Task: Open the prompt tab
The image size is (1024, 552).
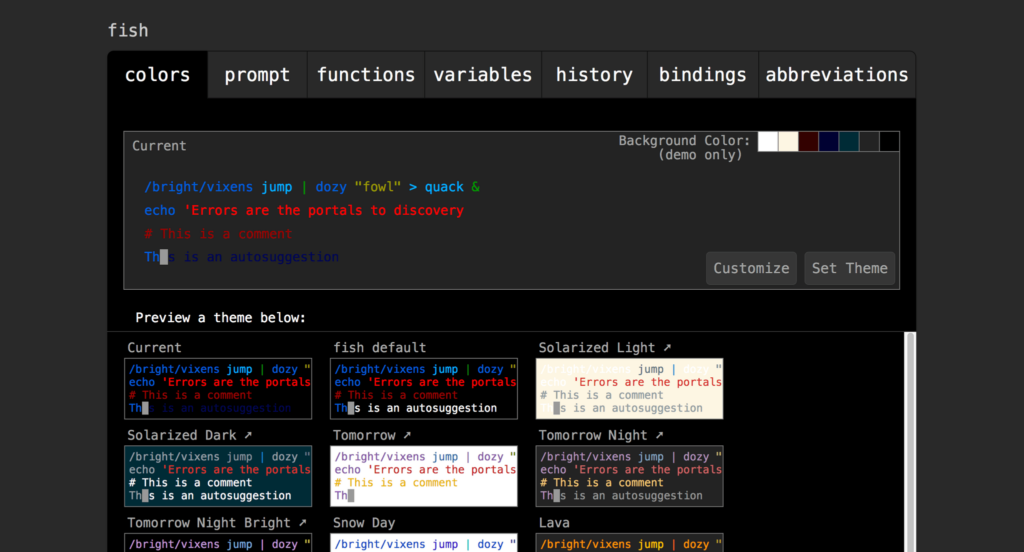Action: tap(257, 75)
